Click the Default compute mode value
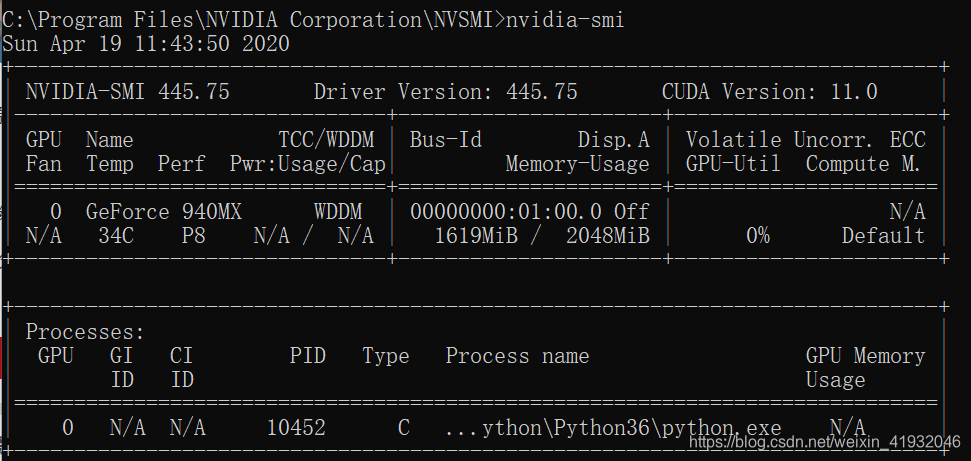The image size is (971, 461). tap(884, 236)
